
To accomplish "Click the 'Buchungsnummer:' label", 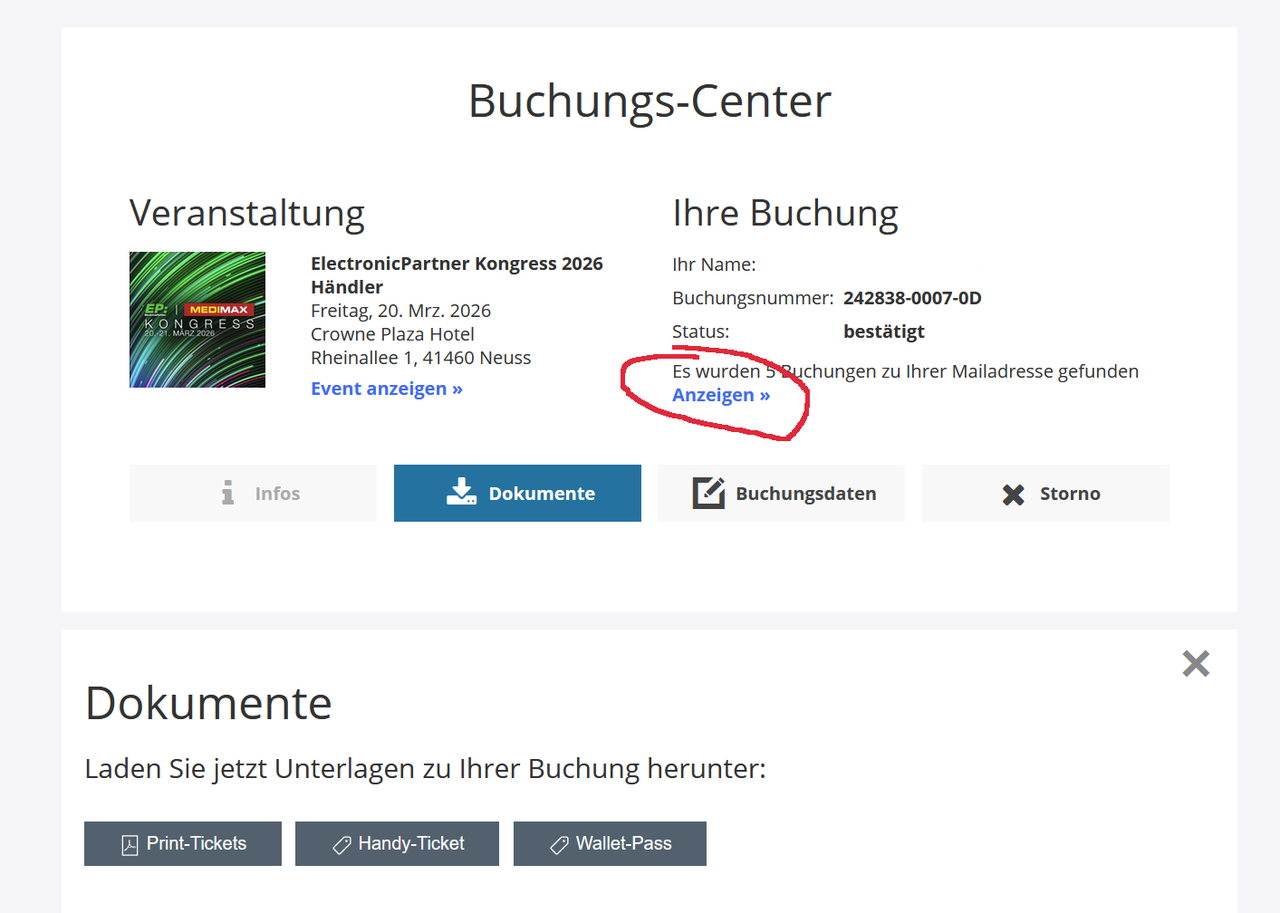I will 753,298.
